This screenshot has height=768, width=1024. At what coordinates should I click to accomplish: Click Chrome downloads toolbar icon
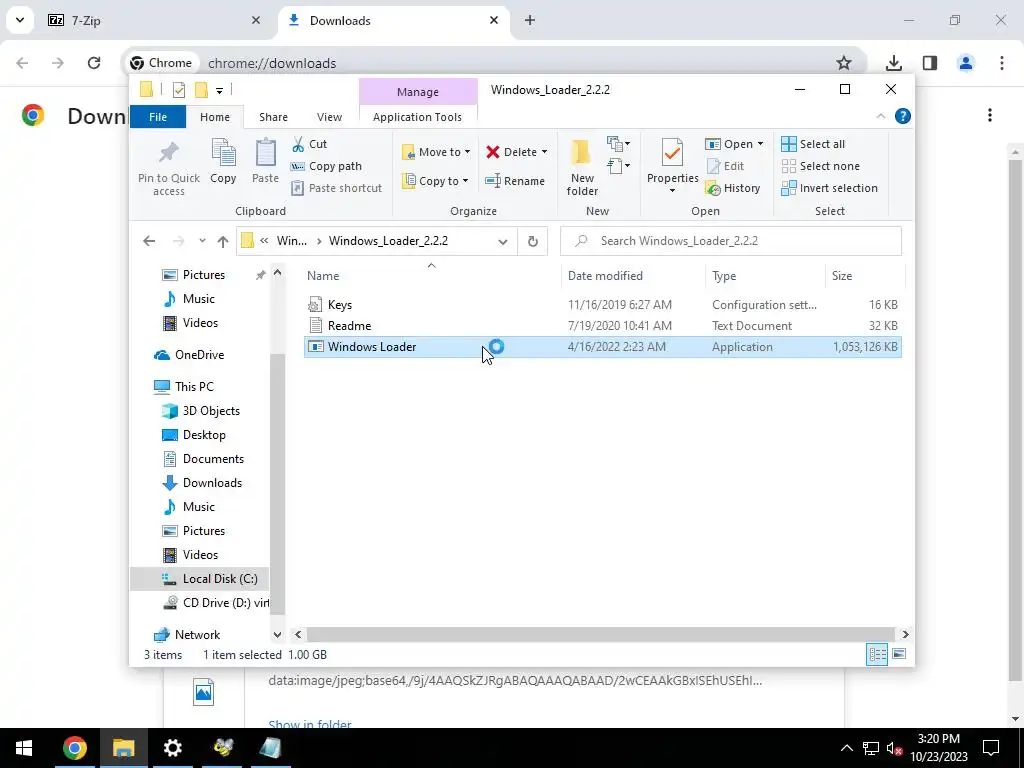tap(893, 63)
